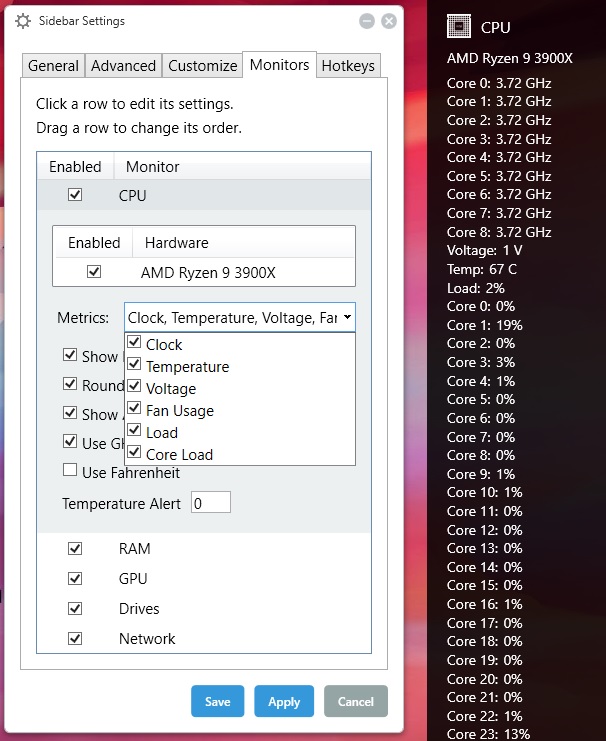Select the GPU monitor row
The height and width of the screenshot is (741, 606).
coord(204,578)
